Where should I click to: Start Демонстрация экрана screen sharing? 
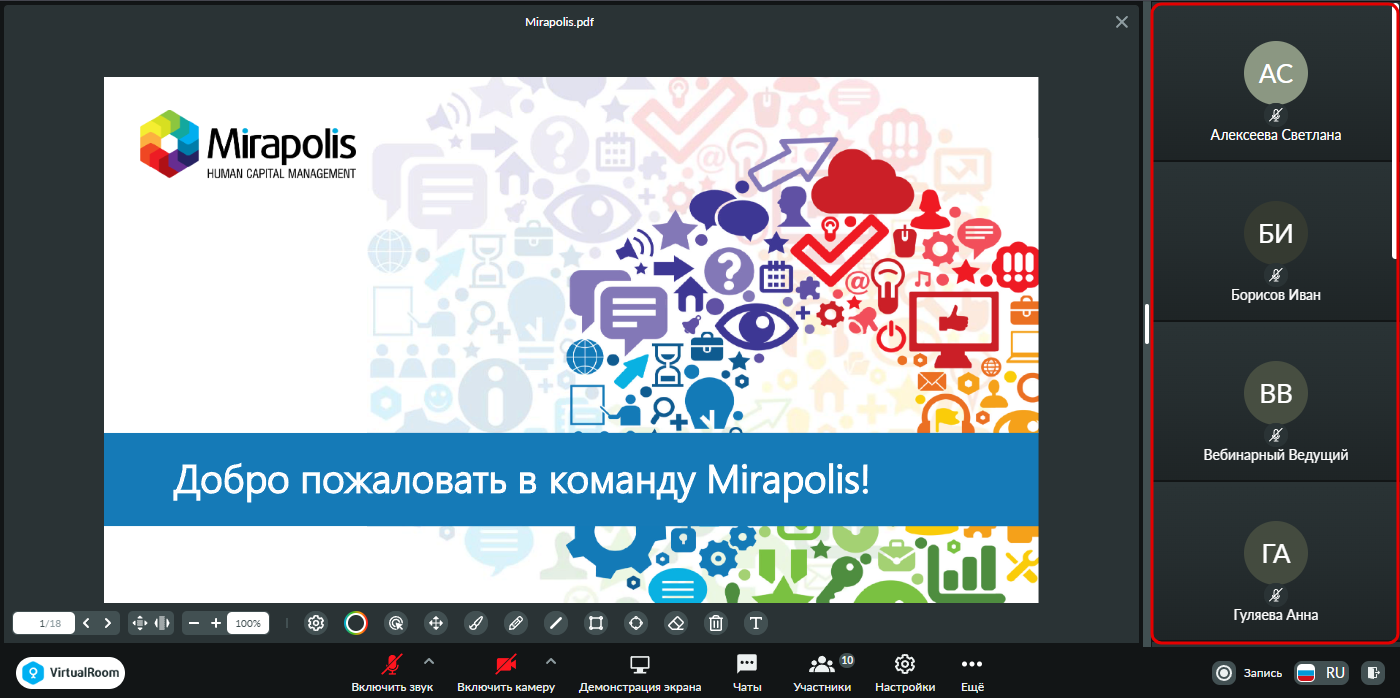coord(640,673)
